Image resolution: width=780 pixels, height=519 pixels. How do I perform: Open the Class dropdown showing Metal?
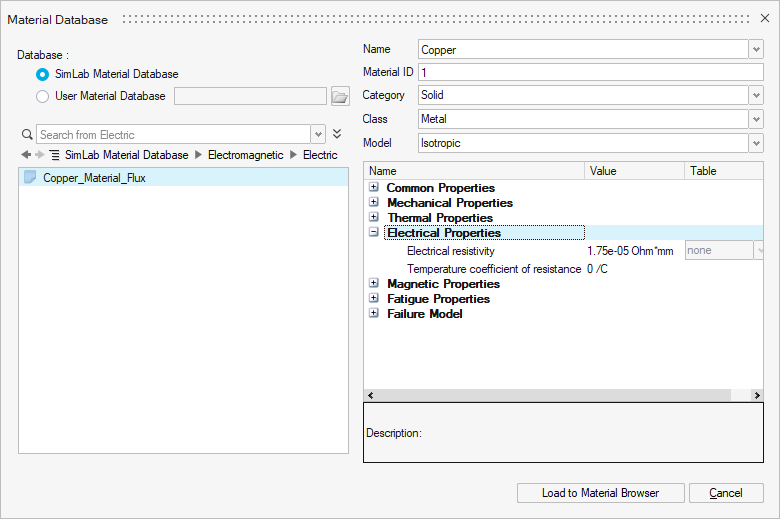point(755,119)
